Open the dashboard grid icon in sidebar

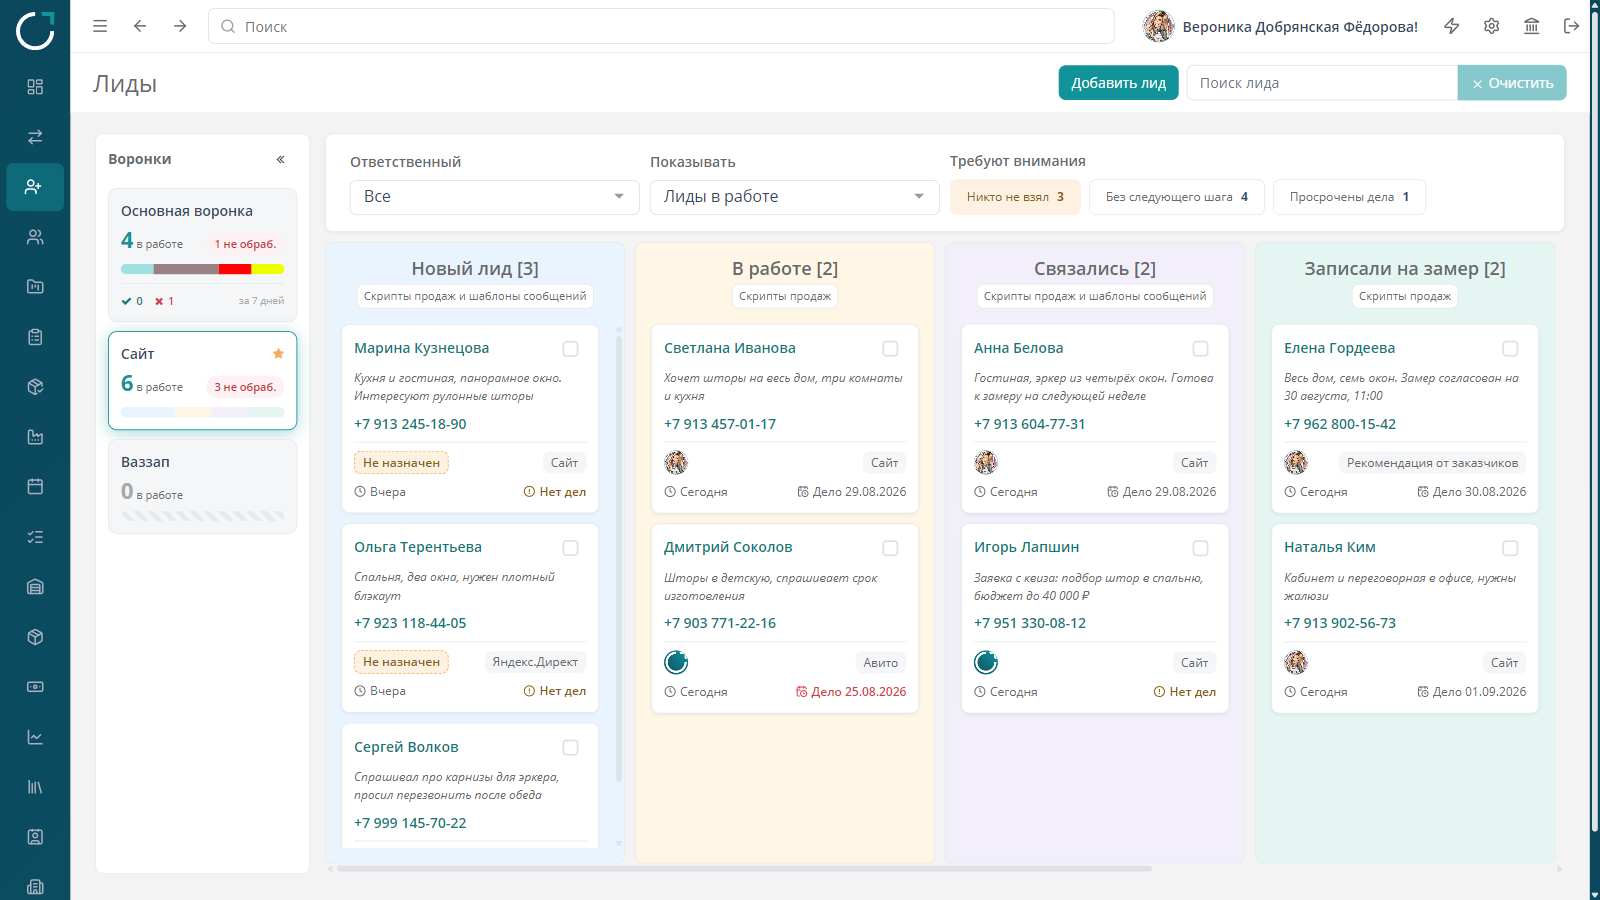tap(35, 87)
